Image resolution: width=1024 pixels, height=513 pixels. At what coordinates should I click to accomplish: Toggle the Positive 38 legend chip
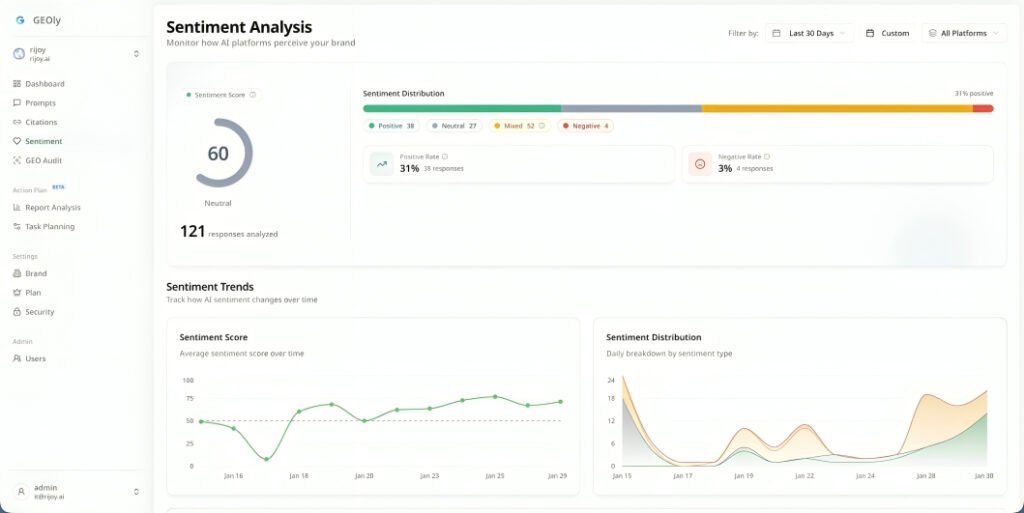click(391, 126)
